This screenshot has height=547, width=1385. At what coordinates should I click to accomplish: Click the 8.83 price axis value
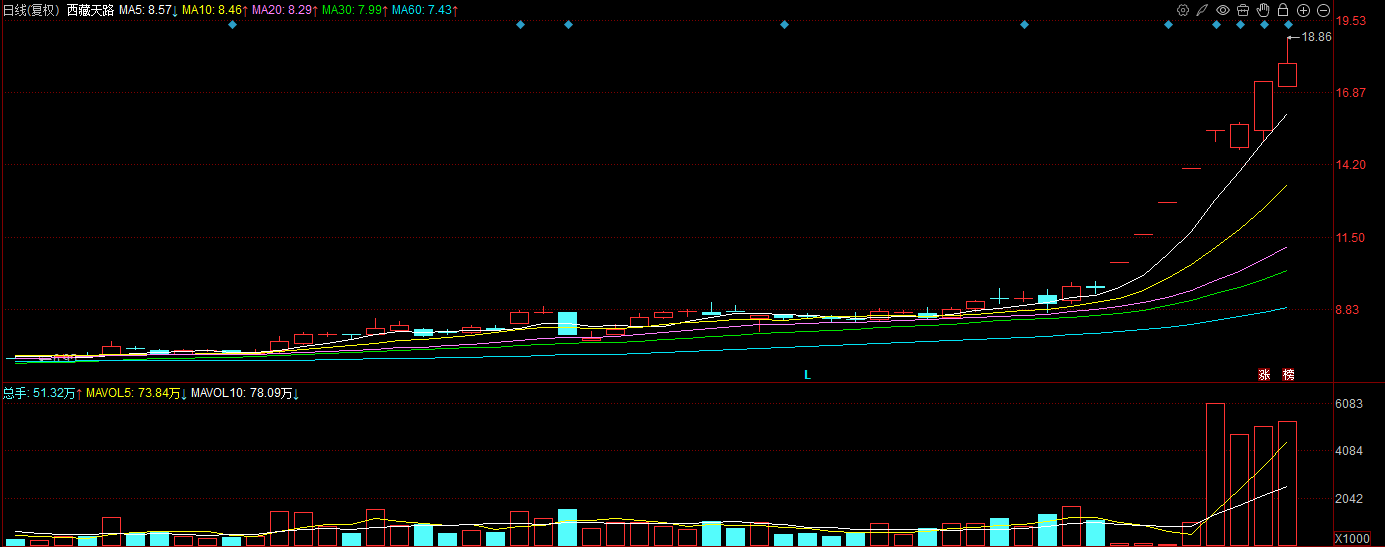click(x=1349, y=310)
